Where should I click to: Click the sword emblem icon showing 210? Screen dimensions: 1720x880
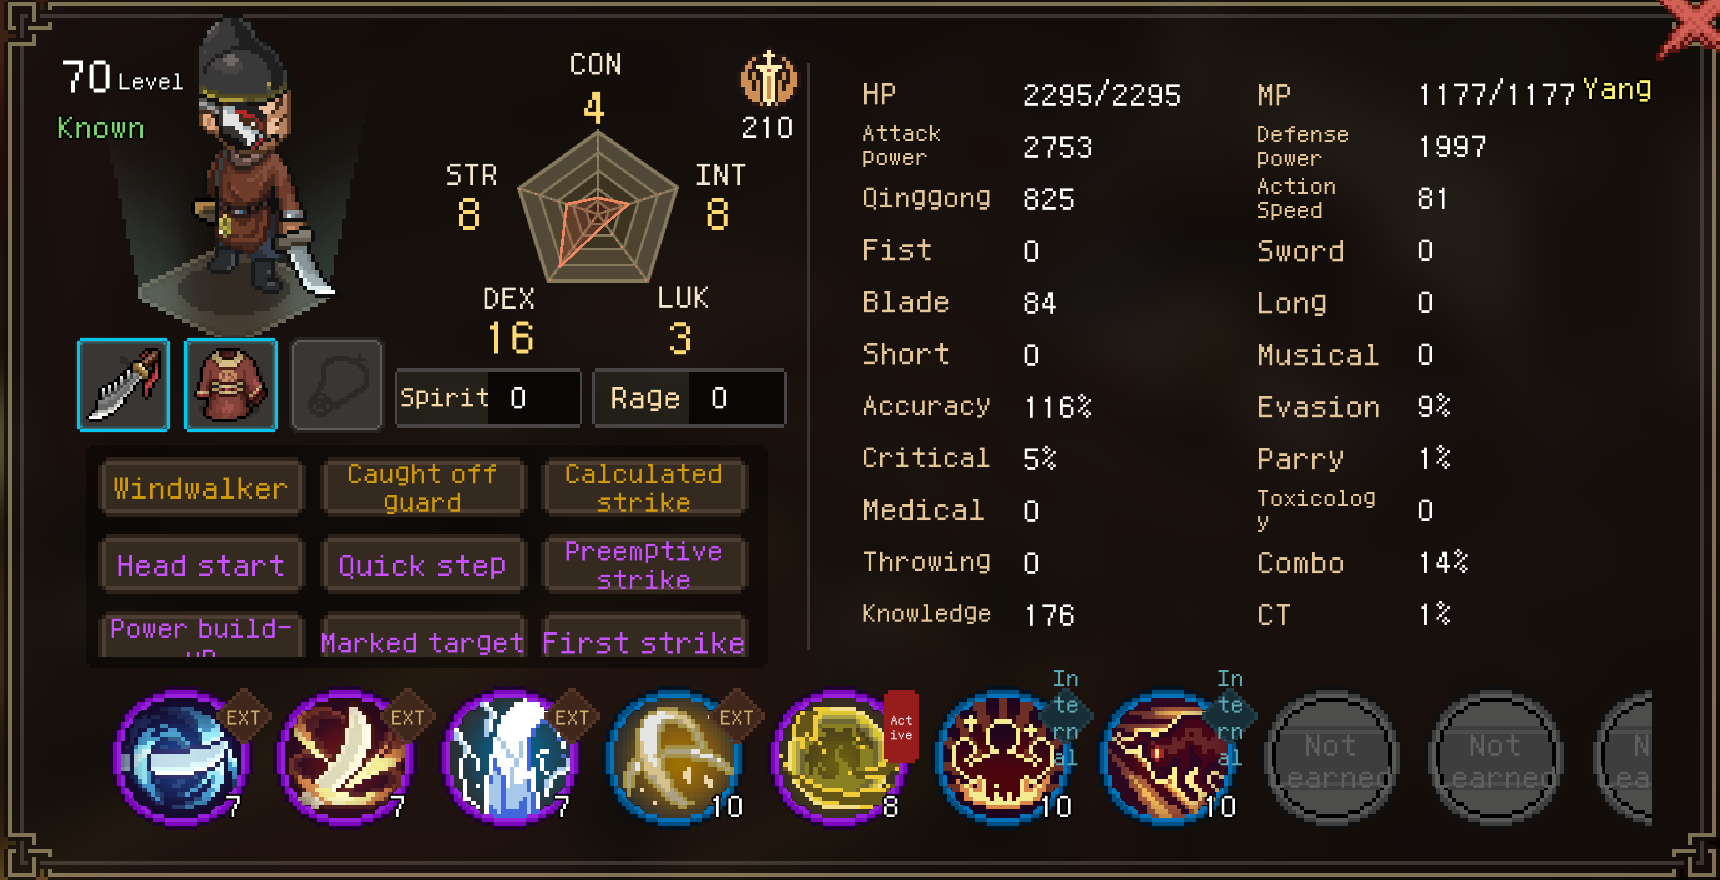[768, 80]
